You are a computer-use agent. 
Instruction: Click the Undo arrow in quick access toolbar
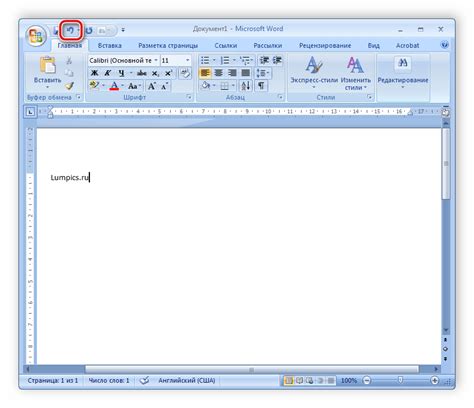point(70,31)
